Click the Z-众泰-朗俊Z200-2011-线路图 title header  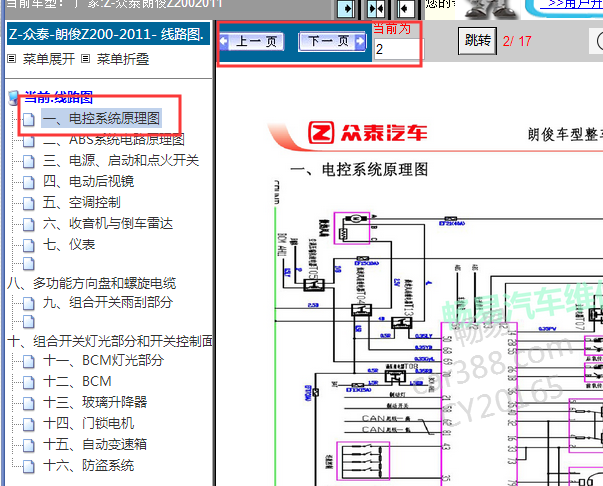pyautogui.click(x=108, y=34)
